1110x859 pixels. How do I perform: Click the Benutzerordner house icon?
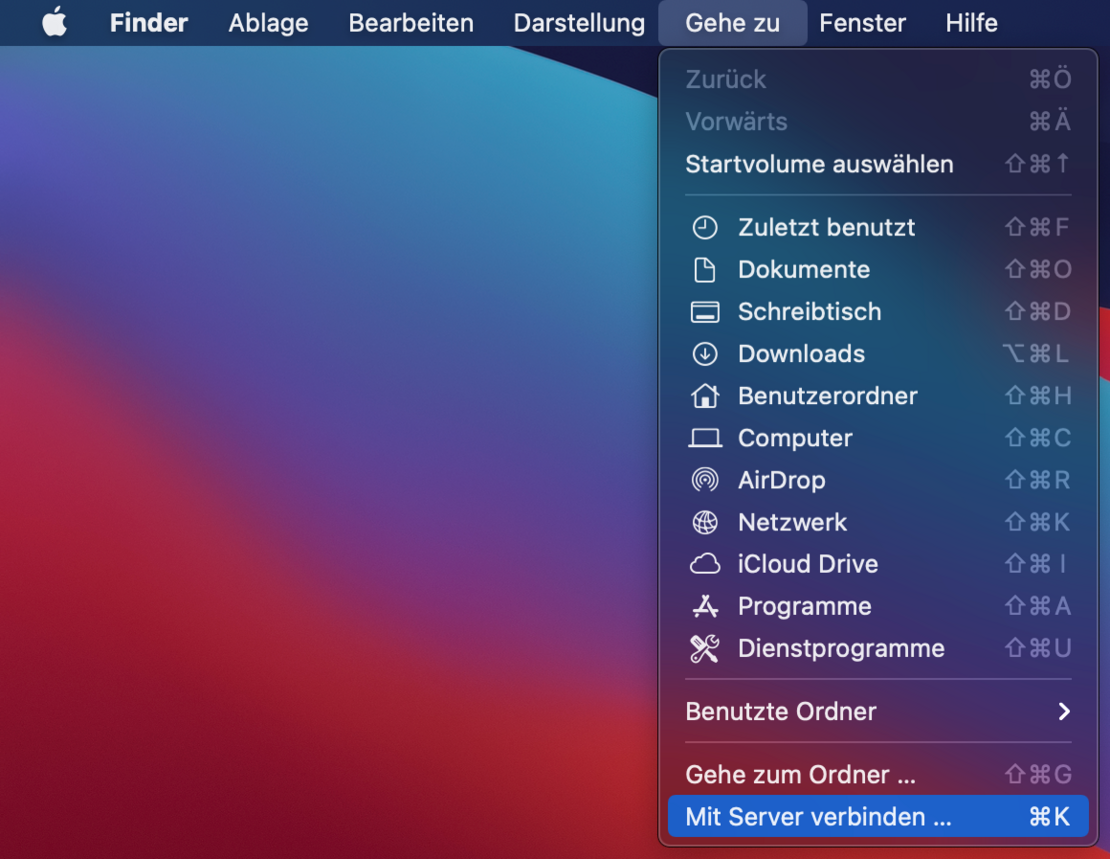point(705,396)
